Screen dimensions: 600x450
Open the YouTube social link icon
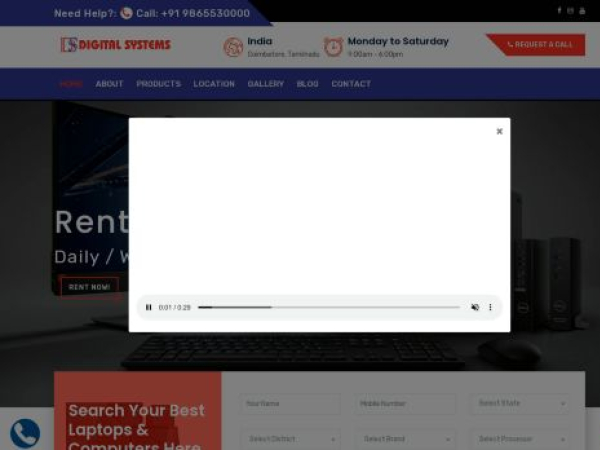coord(582,11)
